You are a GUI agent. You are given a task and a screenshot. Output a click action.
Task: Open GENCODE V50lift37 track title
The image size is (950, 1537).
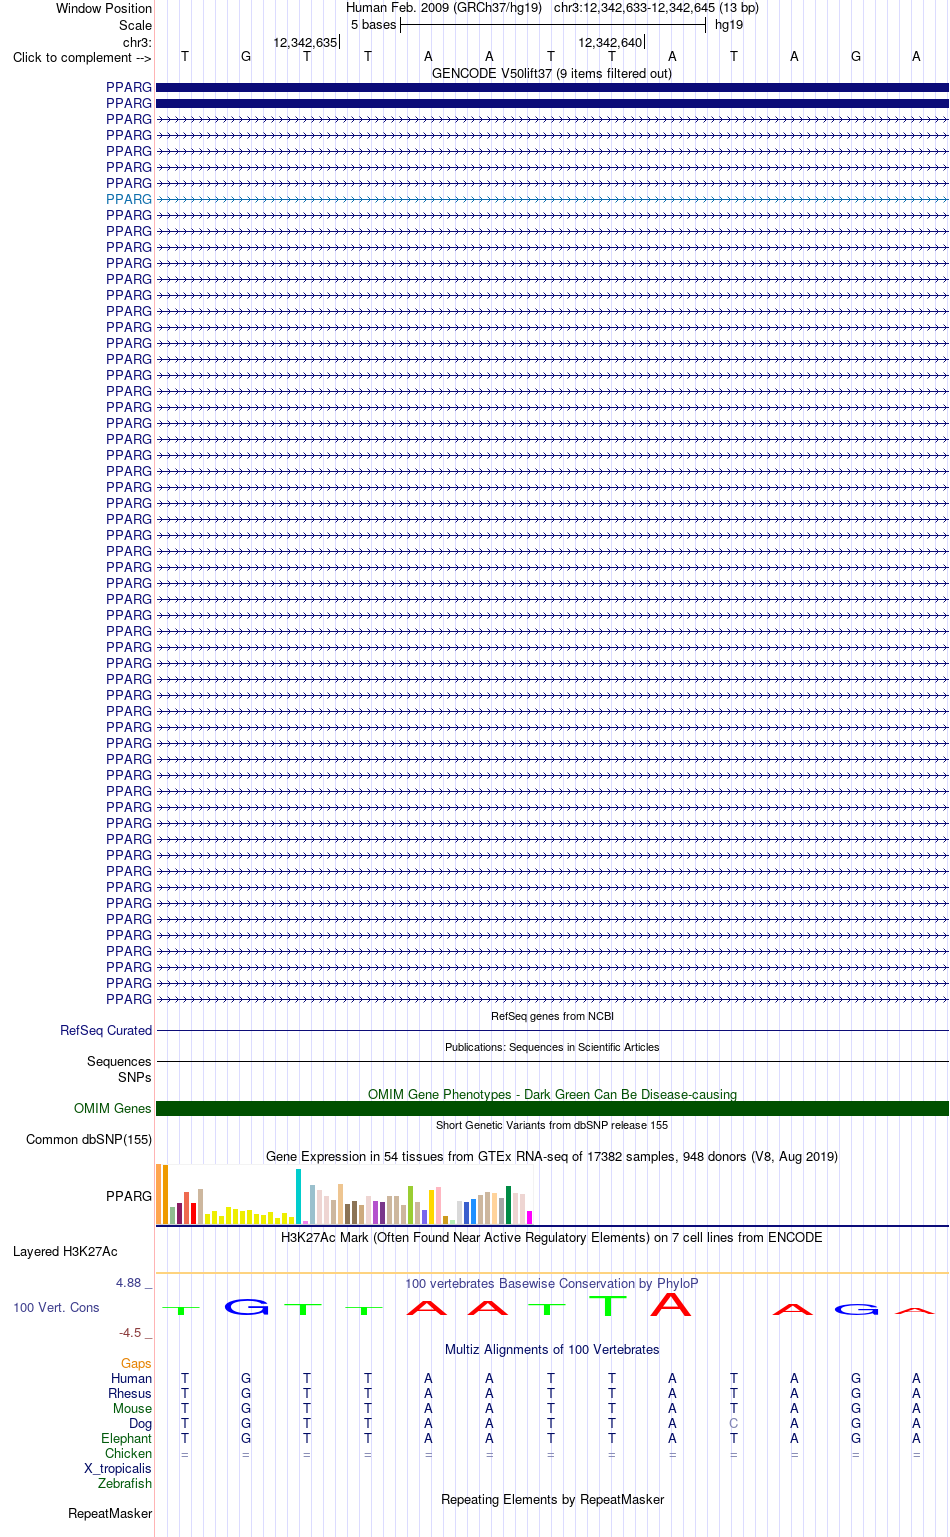552,73
